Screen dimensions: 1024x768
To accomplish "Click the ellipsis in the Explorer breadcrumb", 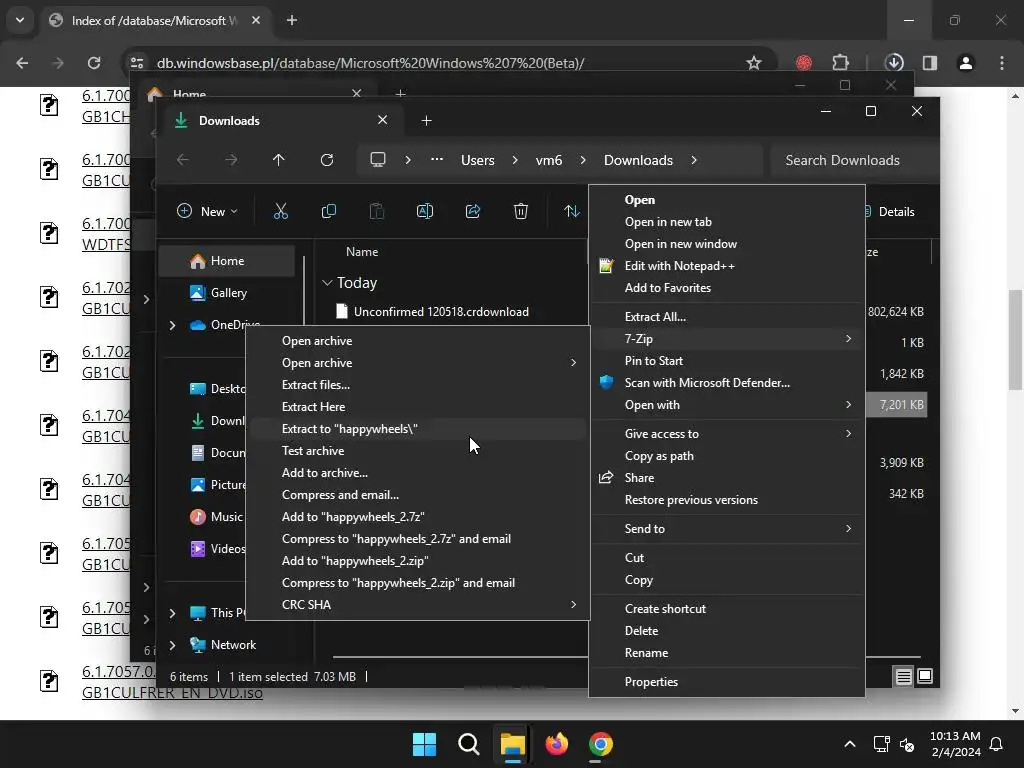I will click(x=437, y=160).
